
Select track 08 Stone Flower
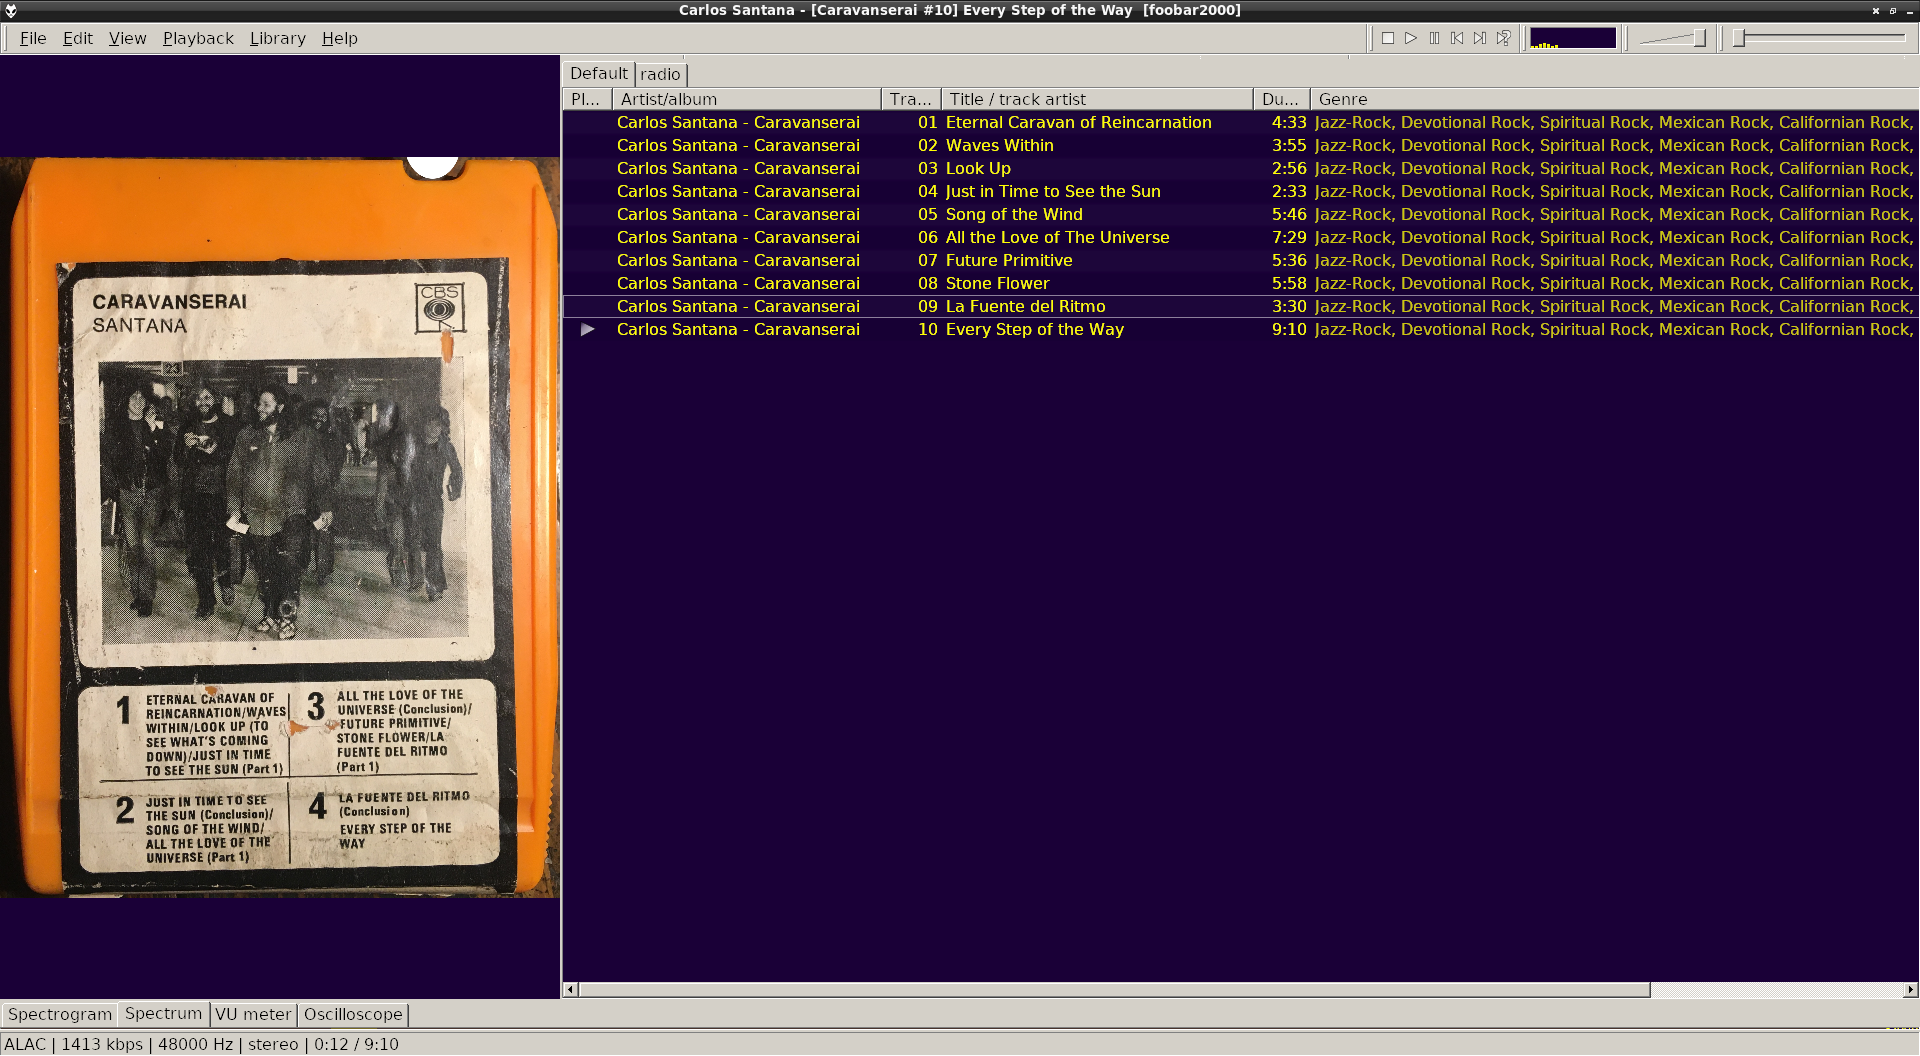(x=1240, y=283)
